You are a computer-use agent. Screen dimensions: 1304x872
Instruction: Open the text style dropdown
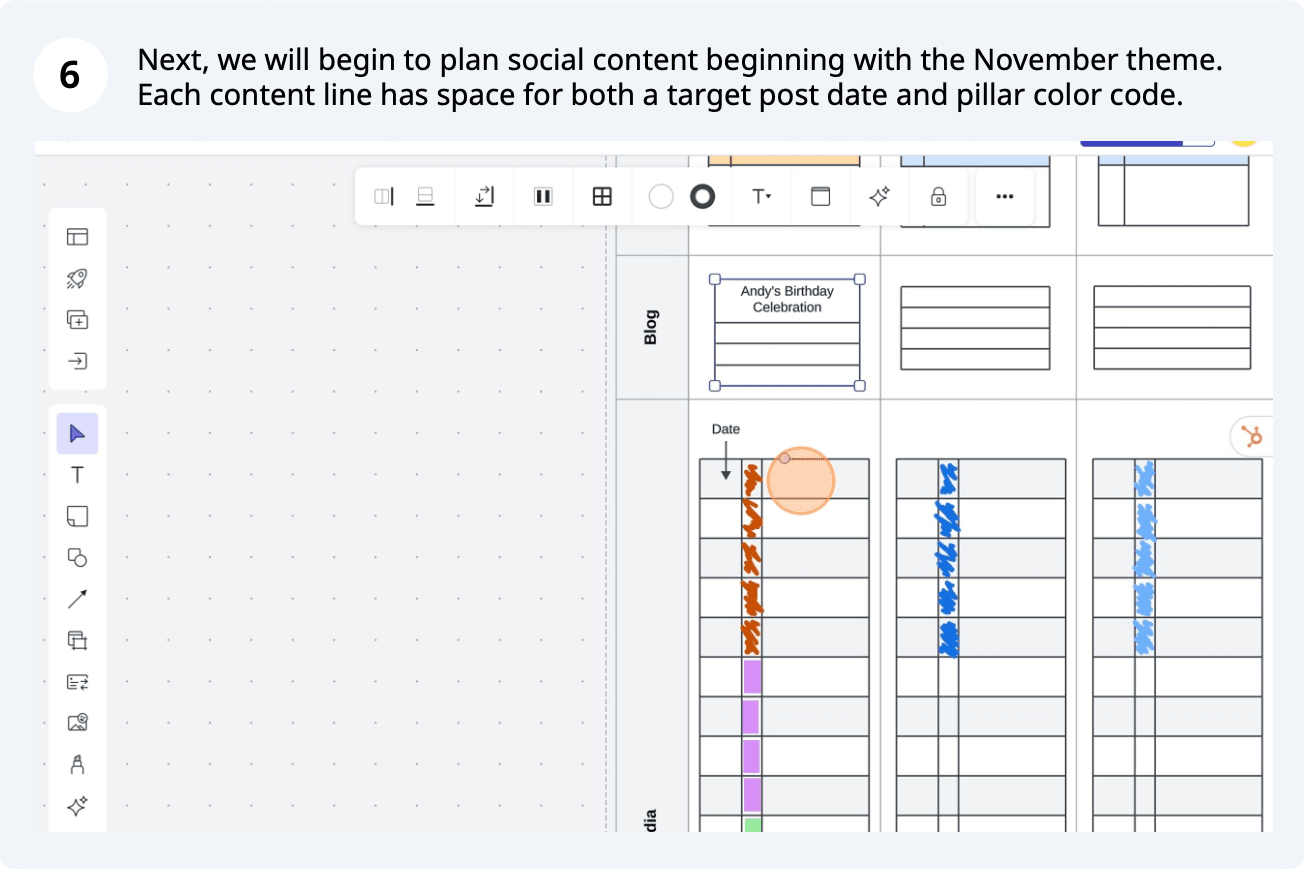tap(762, 197)
